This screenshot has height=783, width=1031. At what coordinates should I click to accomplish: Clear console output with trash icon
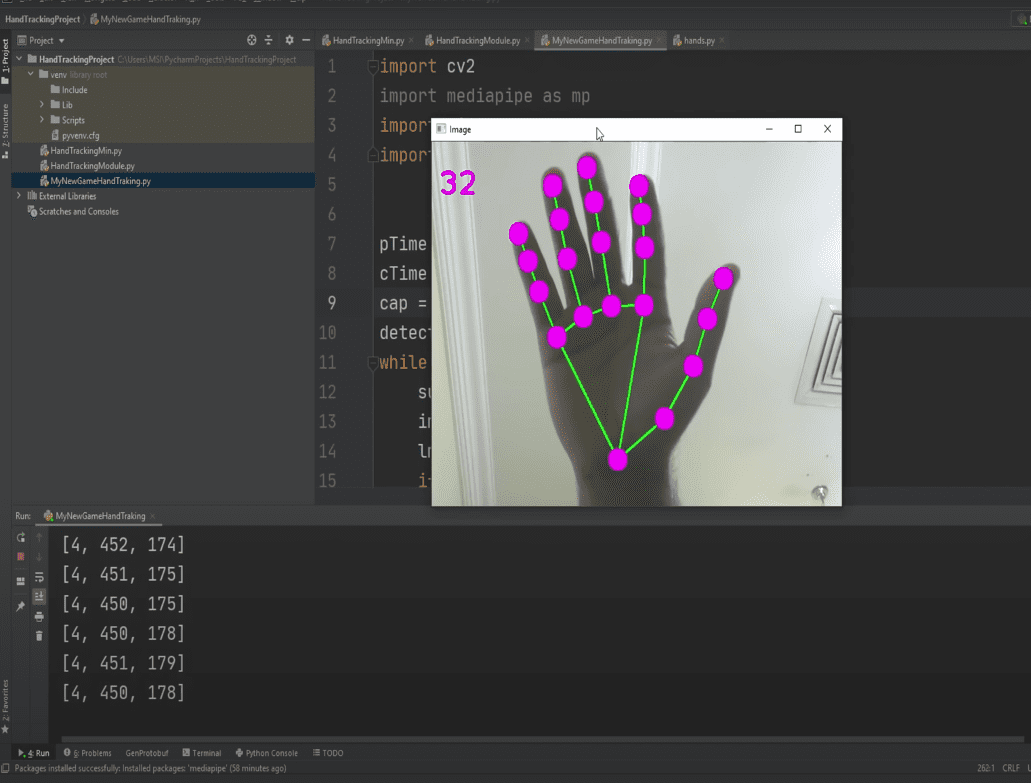pos(39,635)
